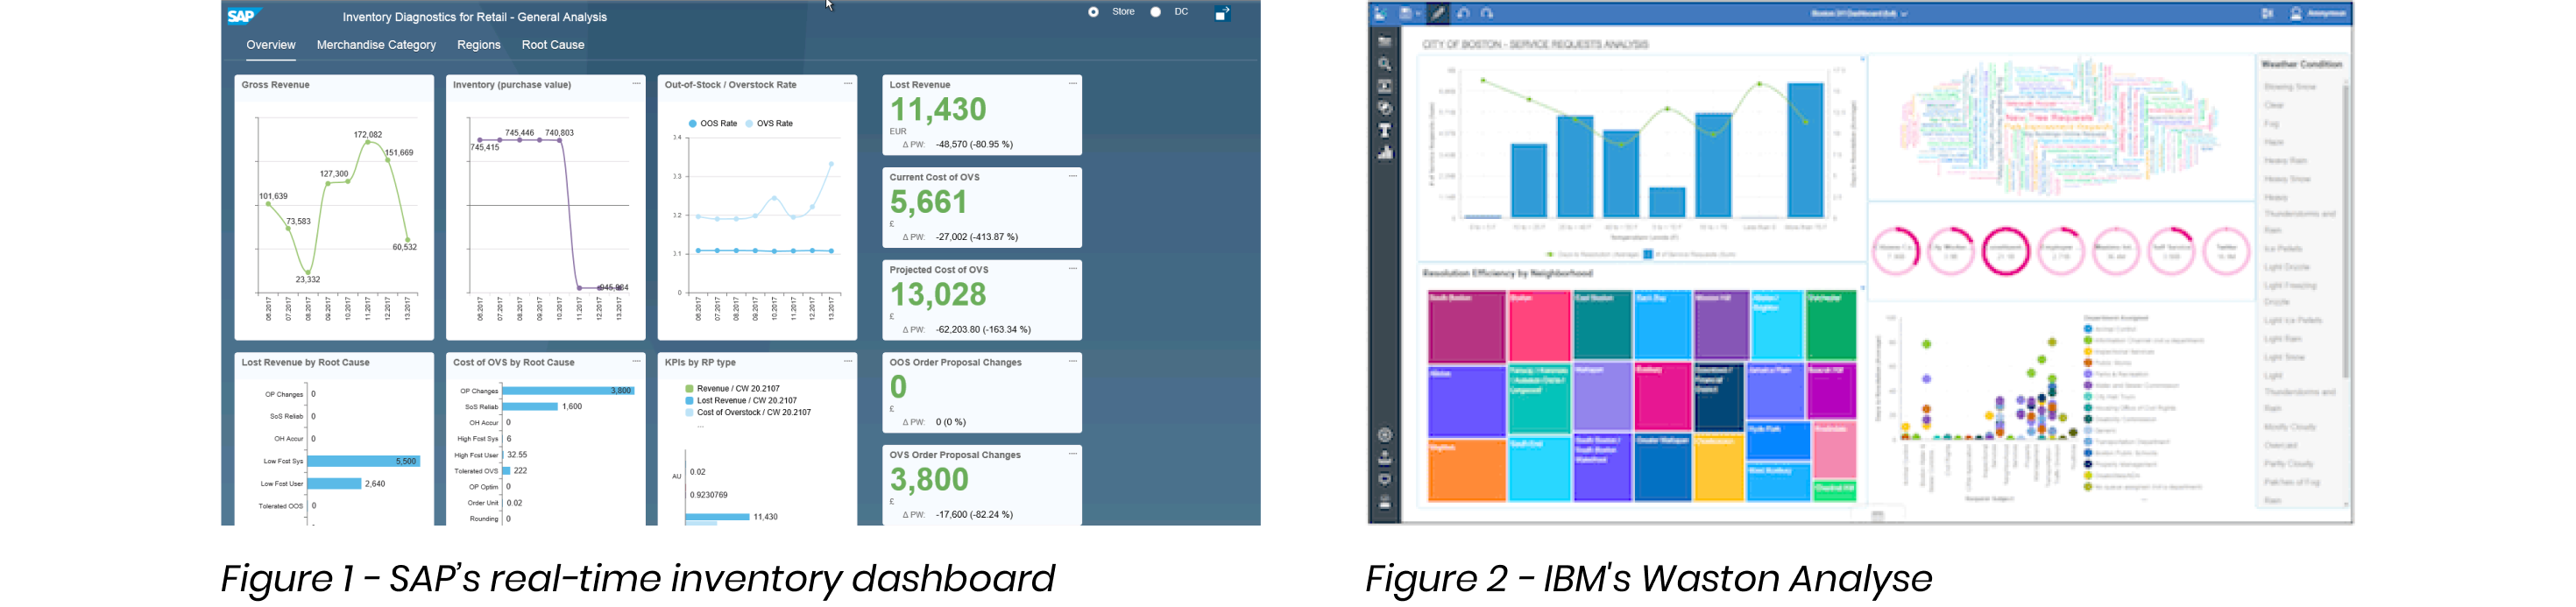This screenshot has width=2576, height=607.
Task: Select Partly Cloudy in Weather Condition list
Action: tap(2289, 464)
